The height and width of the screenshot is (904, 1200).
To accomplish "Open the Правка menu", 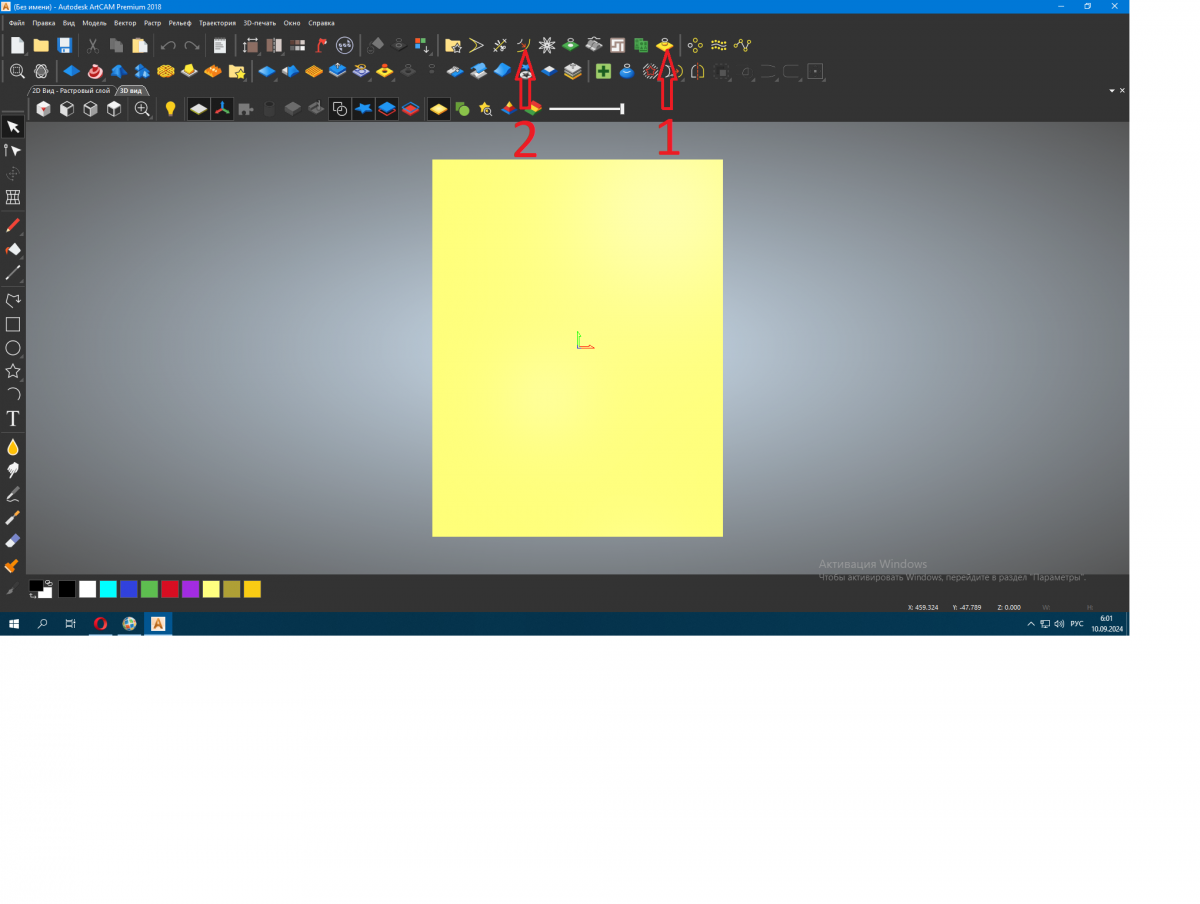I will click(x=44, y=22).
